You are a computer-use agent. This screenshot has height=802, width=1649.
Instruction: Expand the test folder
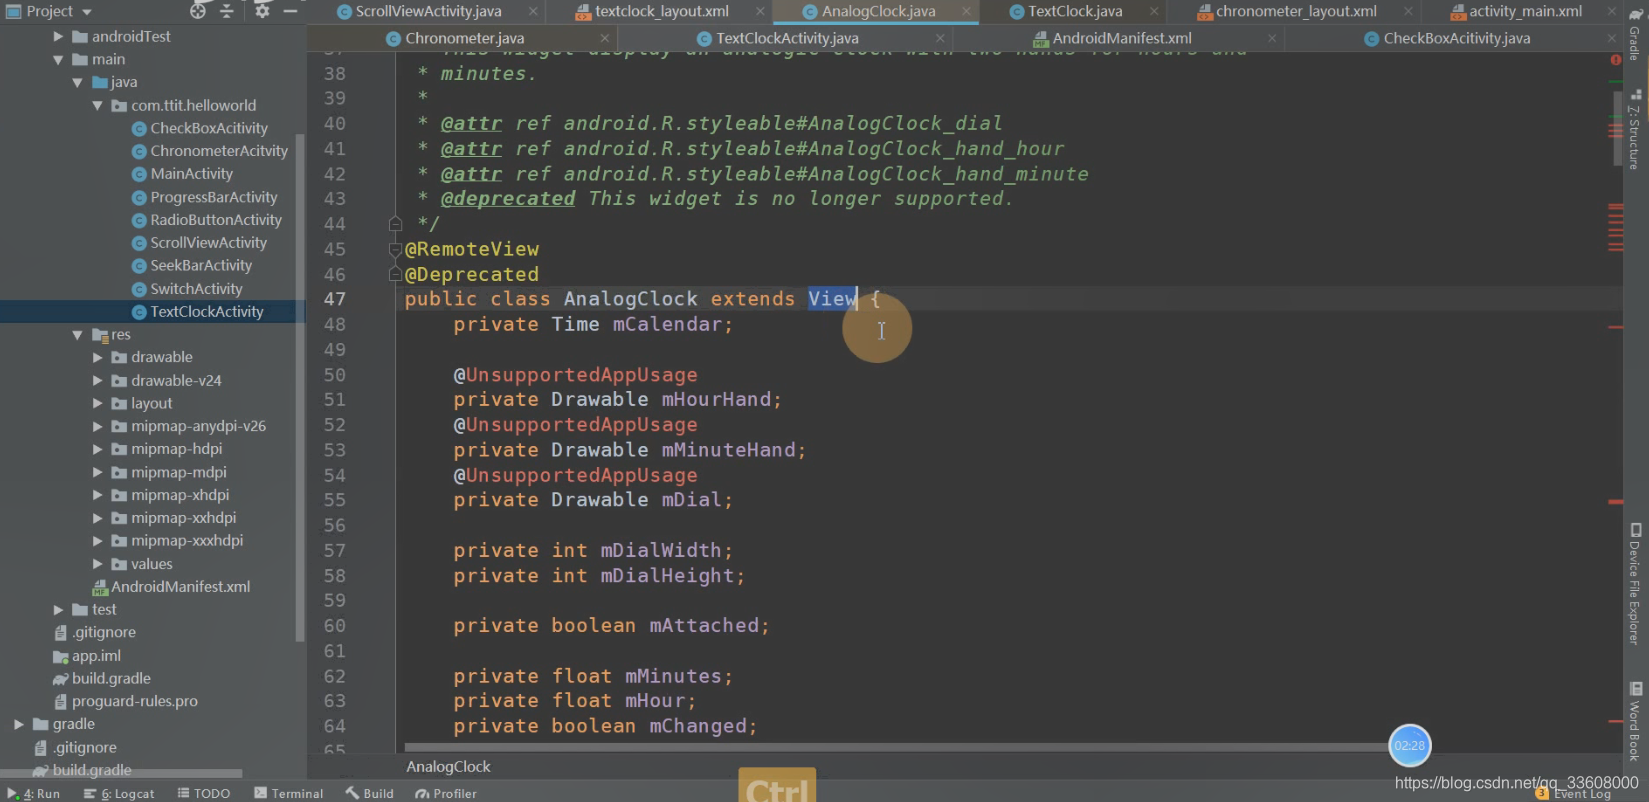pos(58,609)
